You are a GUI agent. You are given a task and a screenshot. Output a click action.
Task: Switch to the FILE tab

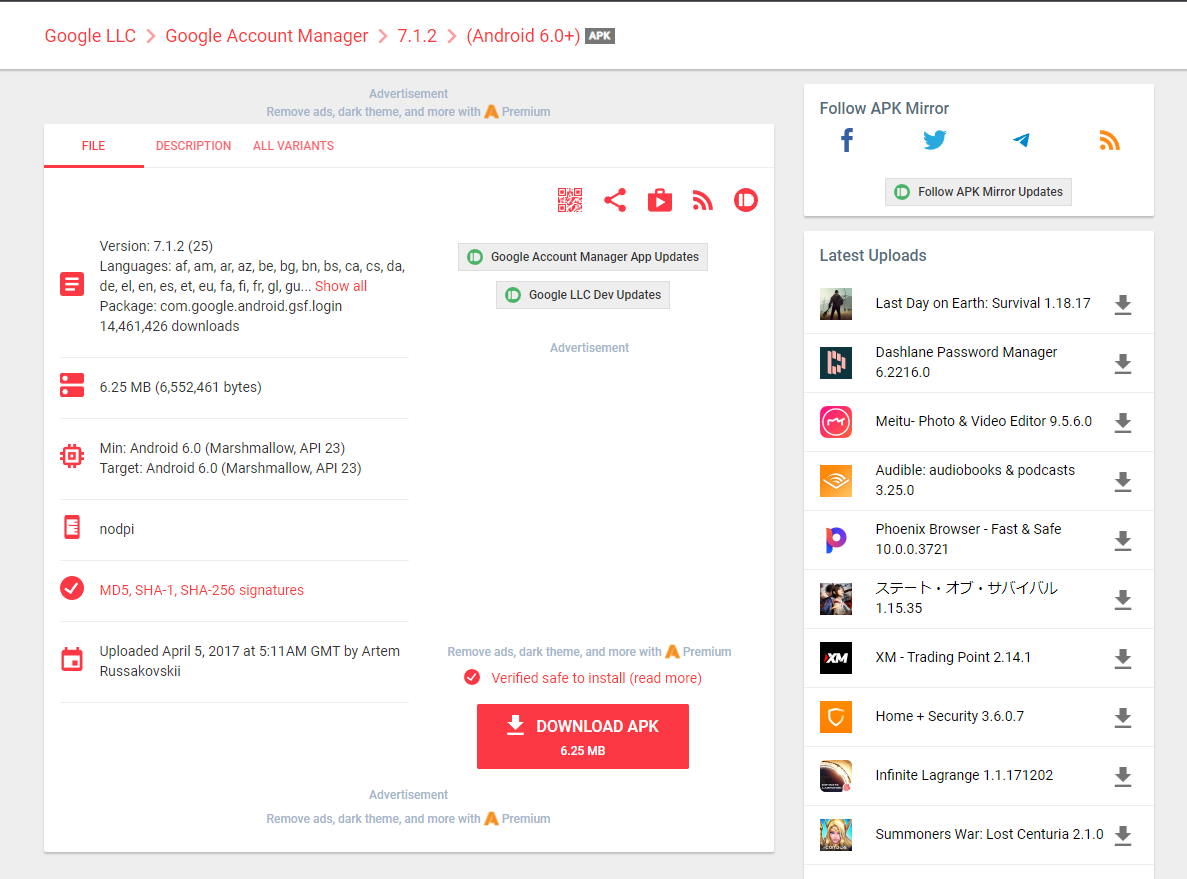94,145
